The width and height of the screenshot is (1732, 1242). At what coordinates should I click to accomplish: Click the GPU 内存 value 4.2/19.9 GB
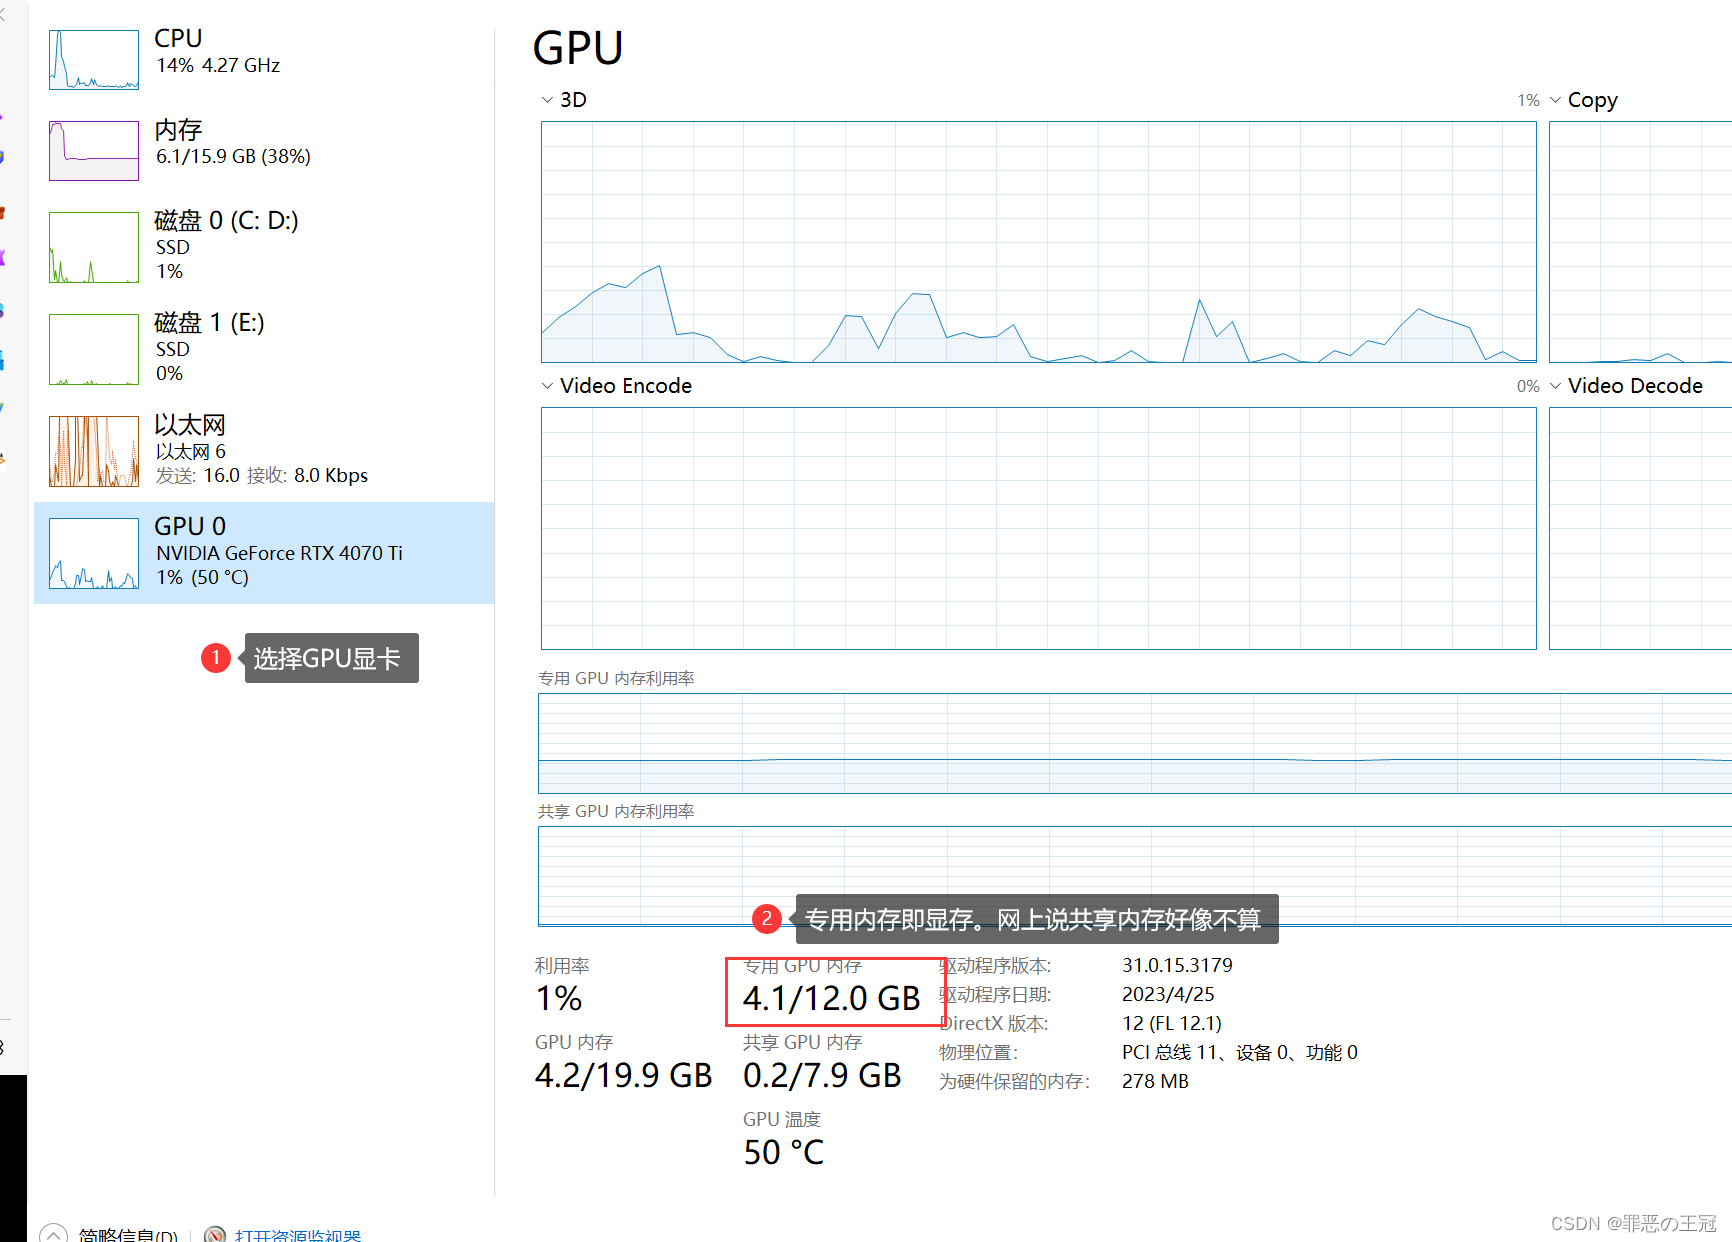(623, 1075)
